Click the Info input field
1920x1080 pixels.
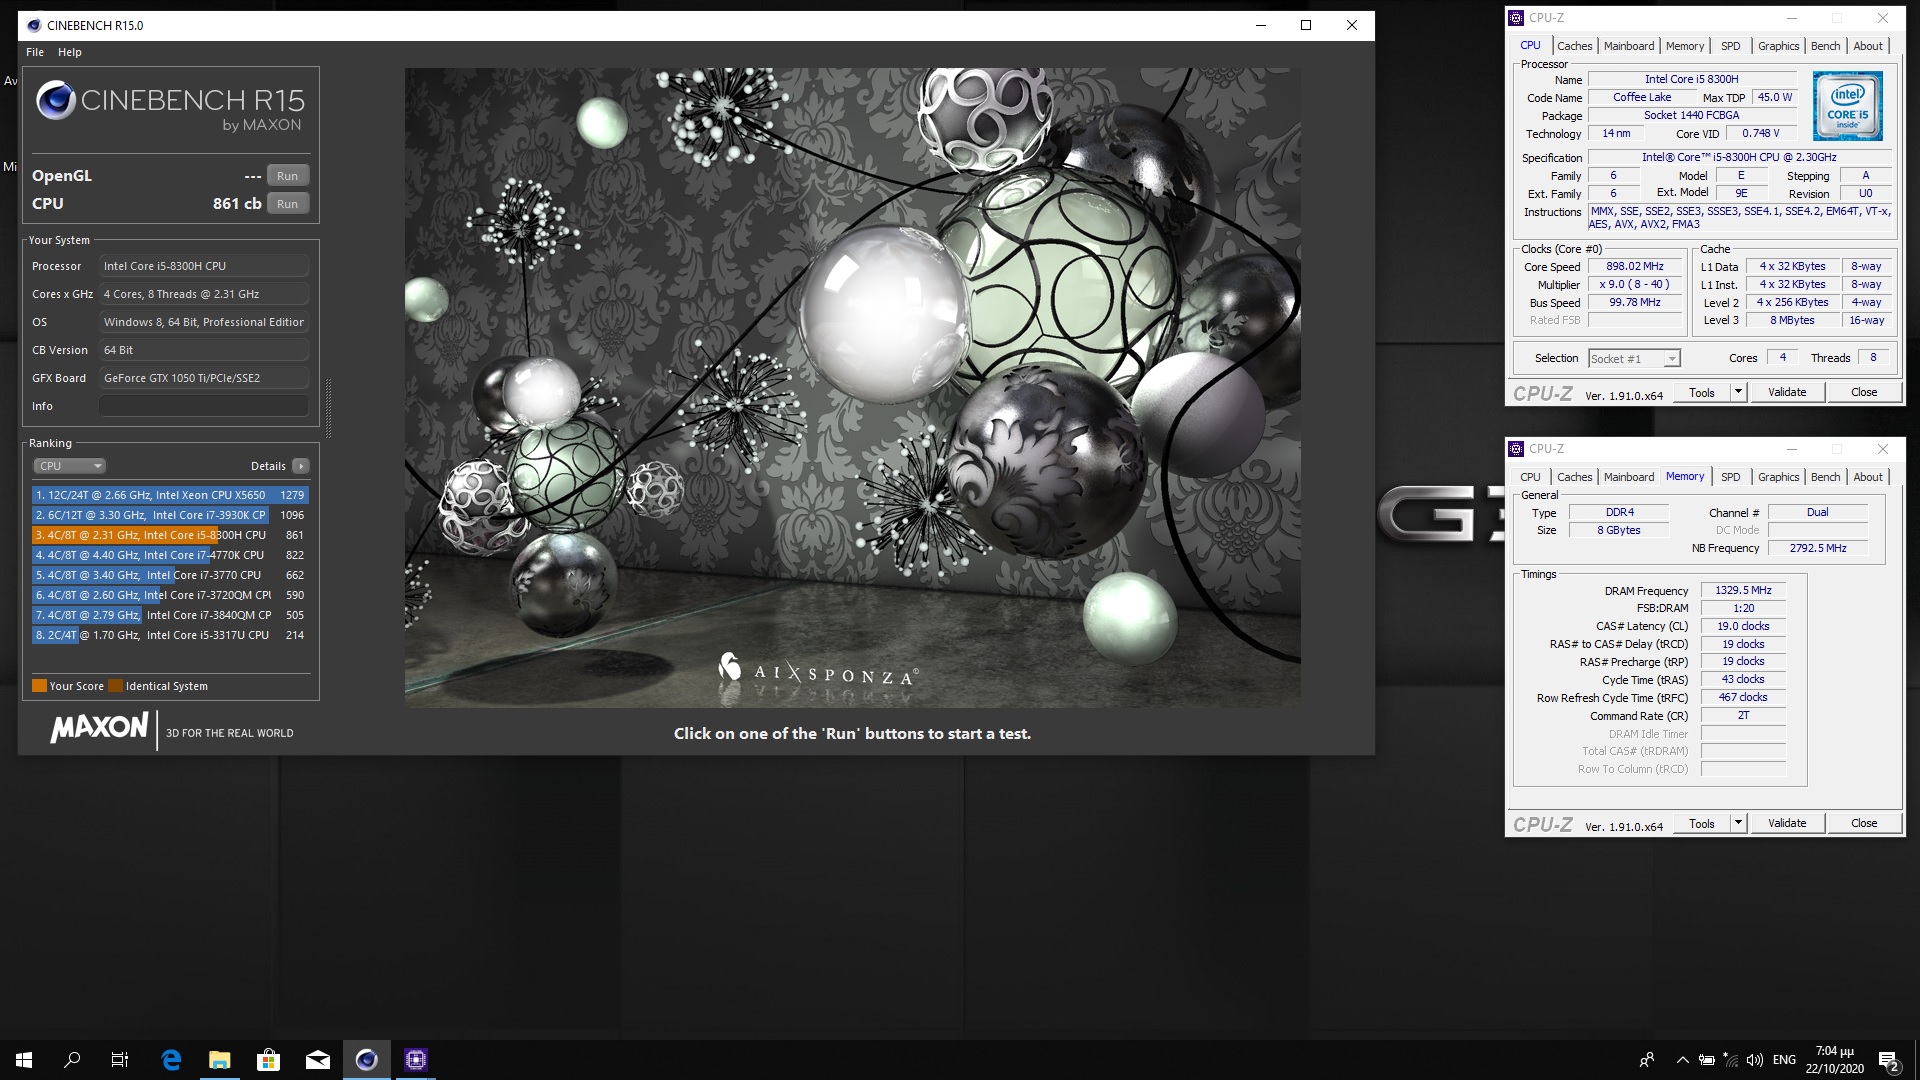pyautogui.click(x=204, y=406)
